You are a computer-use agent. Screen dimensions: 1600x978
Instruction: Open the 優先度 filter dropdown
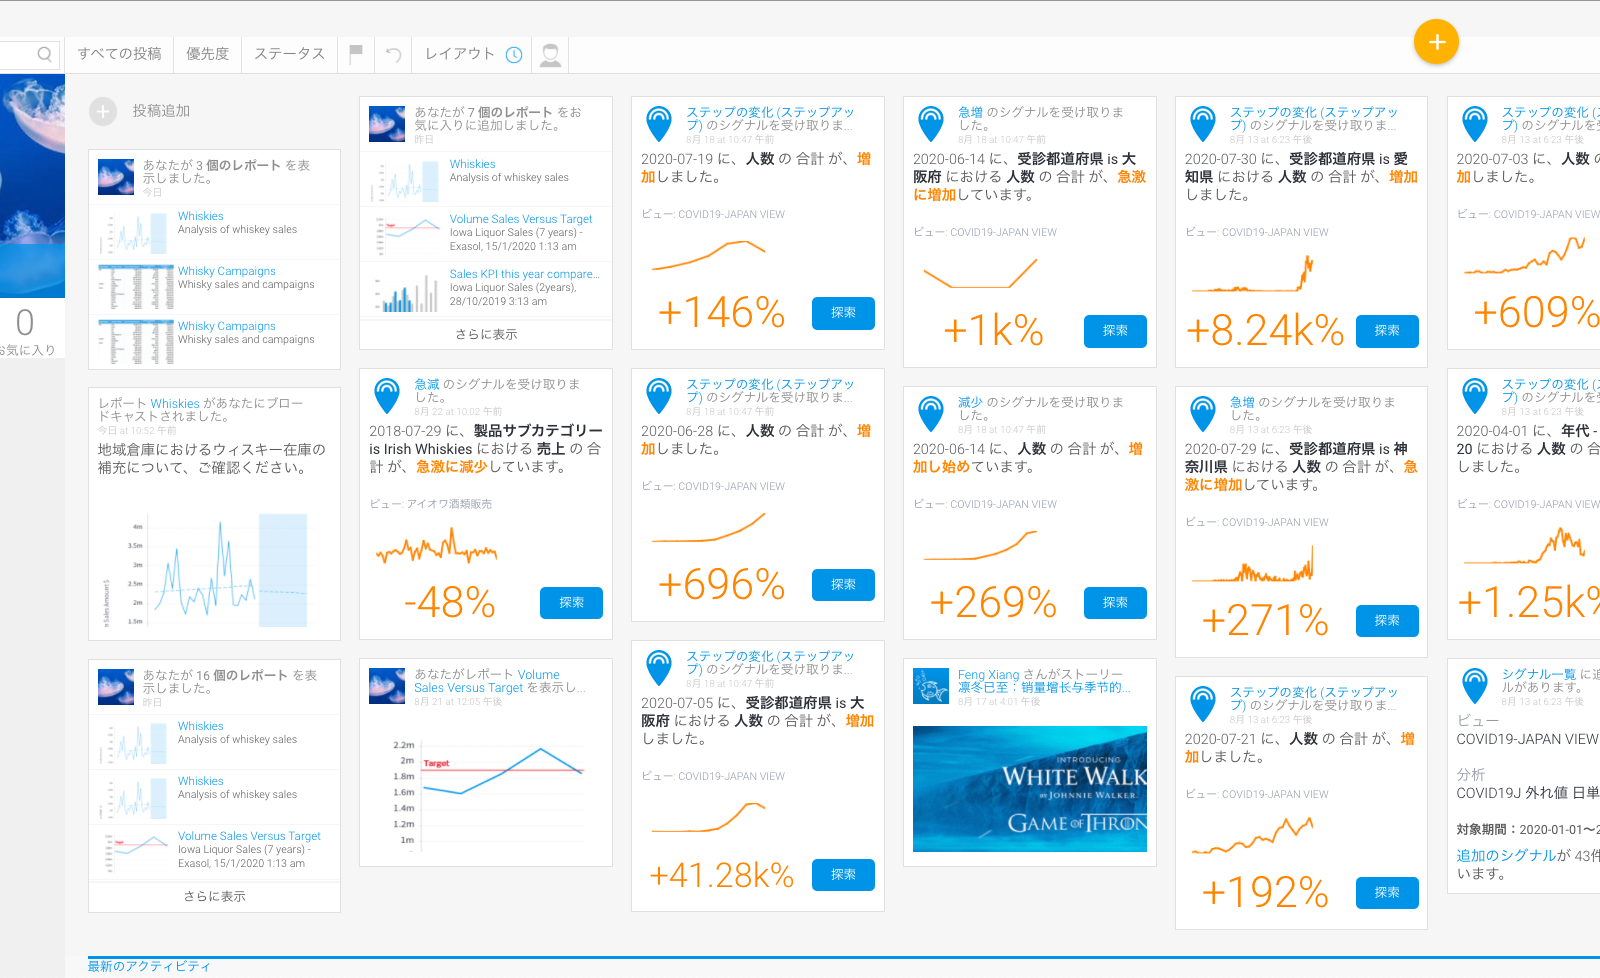(x=207, y=54)
